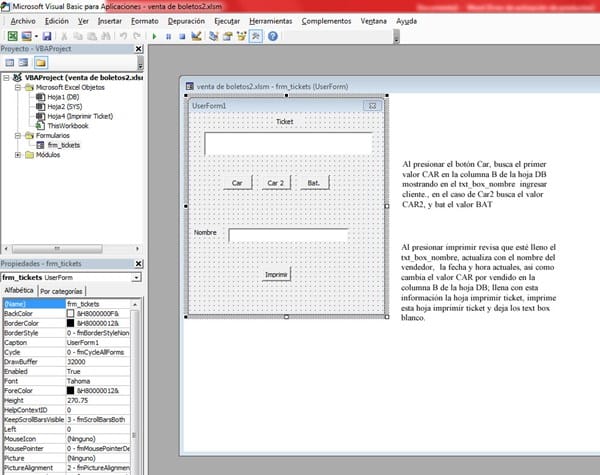
Task: Click the Run macro play icon
Action: 152,37
